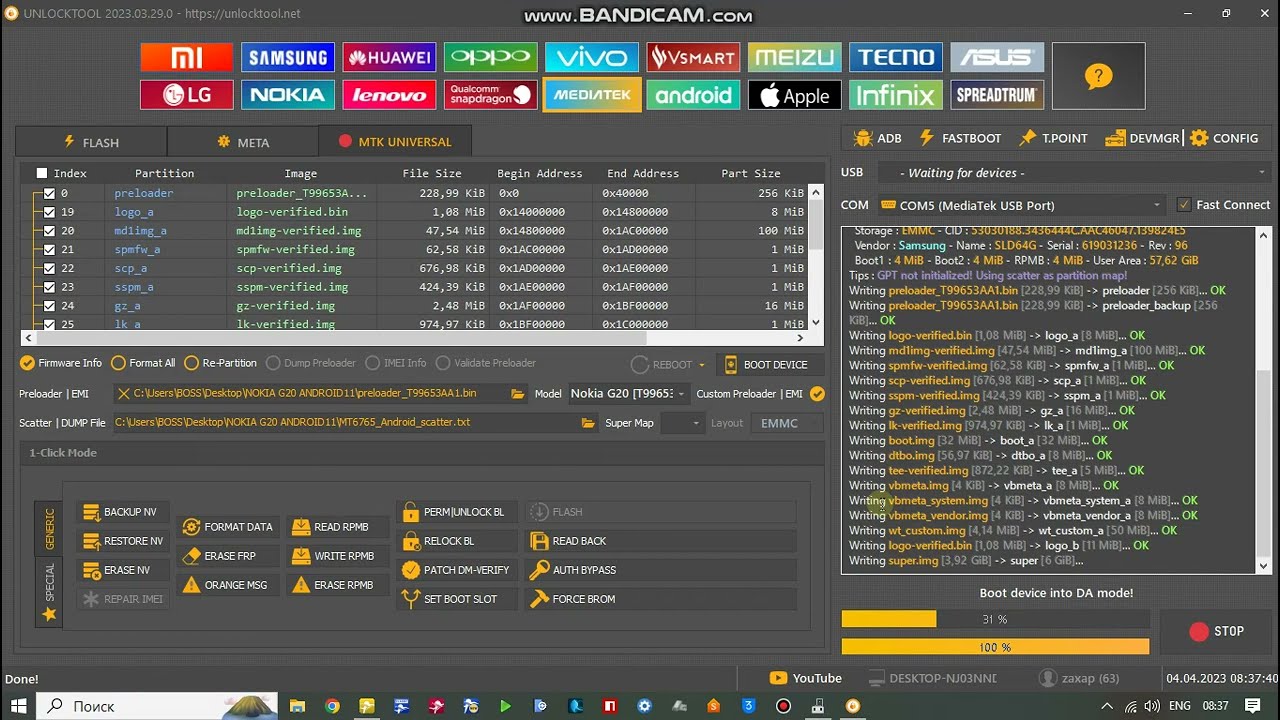Uncheck the spmfw_a partition row checkbox

[x=49, y=249]
